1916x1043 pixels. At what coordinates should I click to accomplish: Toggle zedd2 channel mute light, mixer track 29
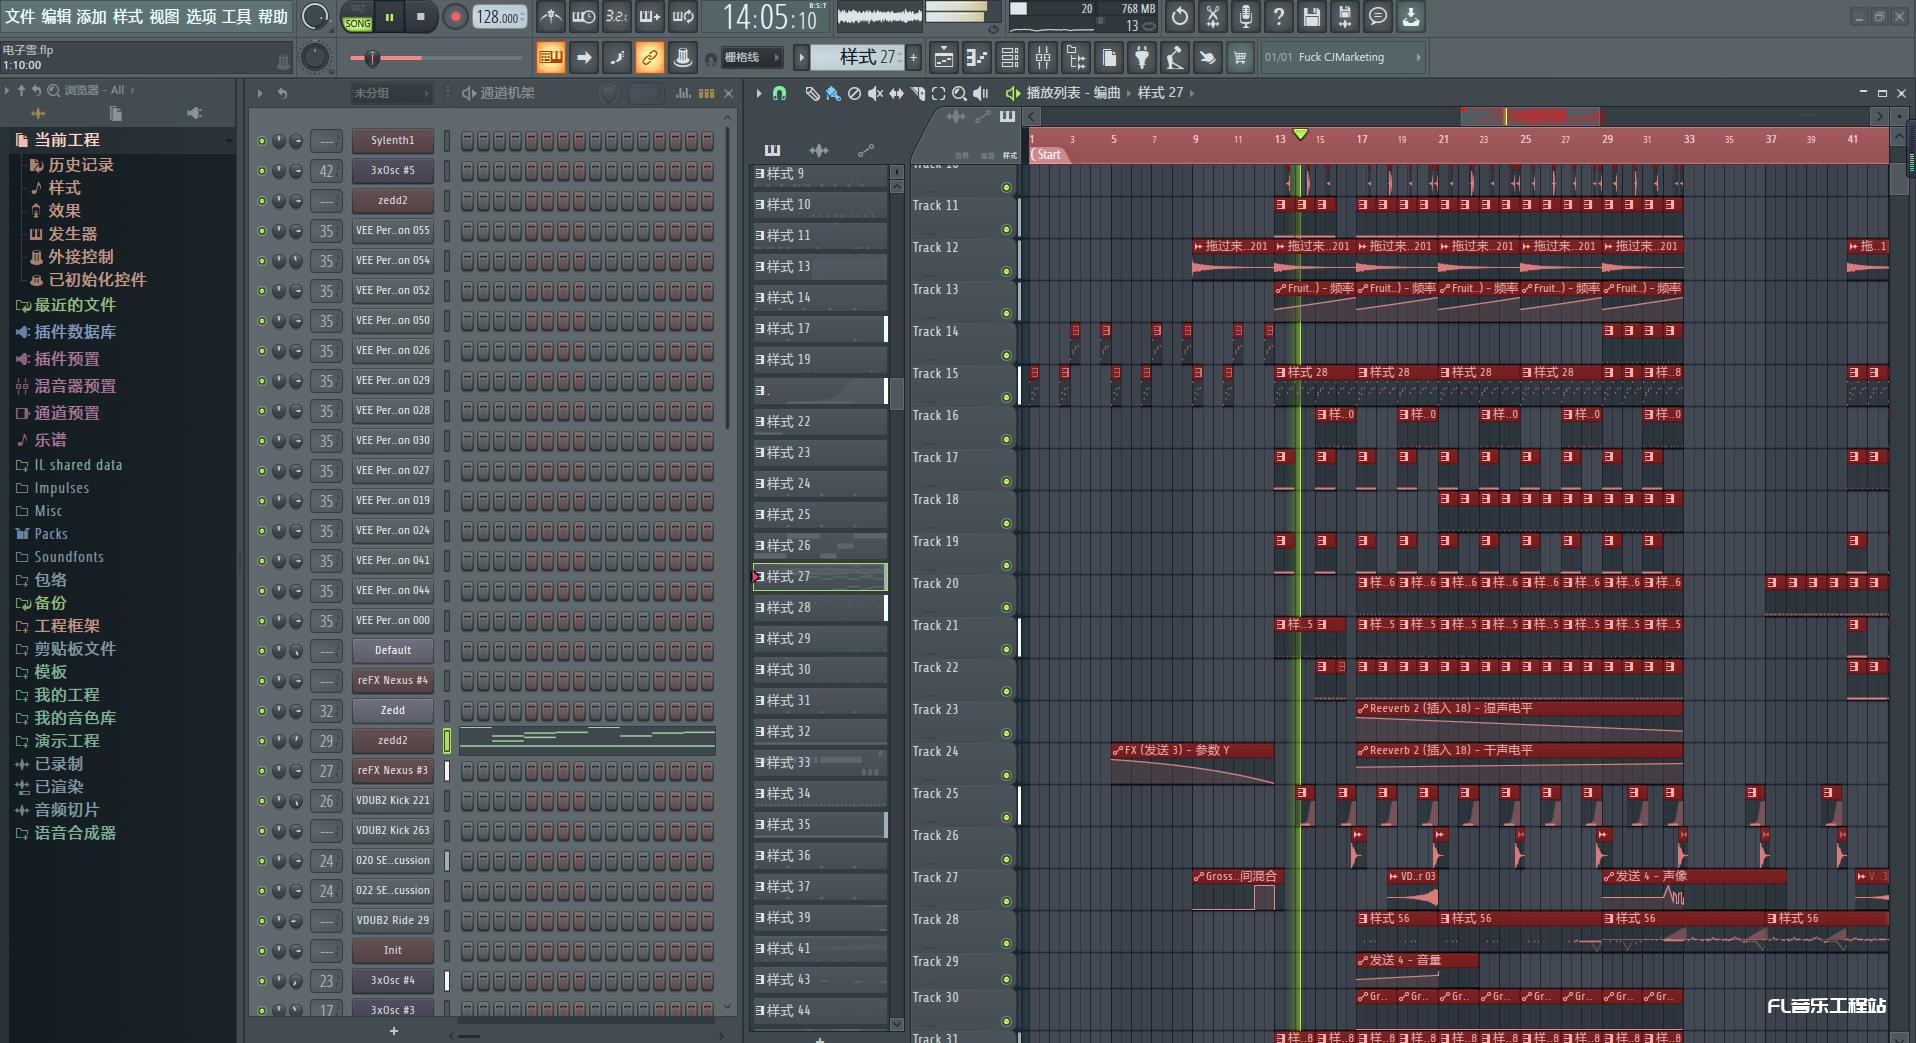(x=262, y=741)
